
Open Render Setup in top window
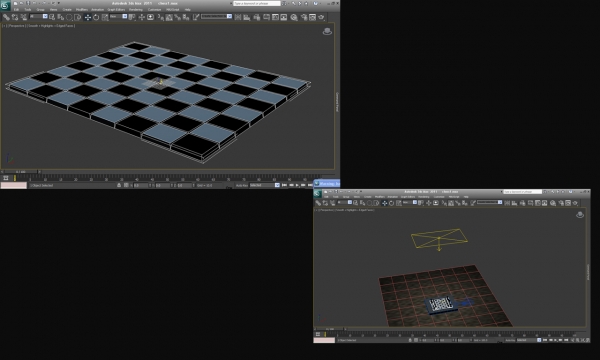click(304, 17)
